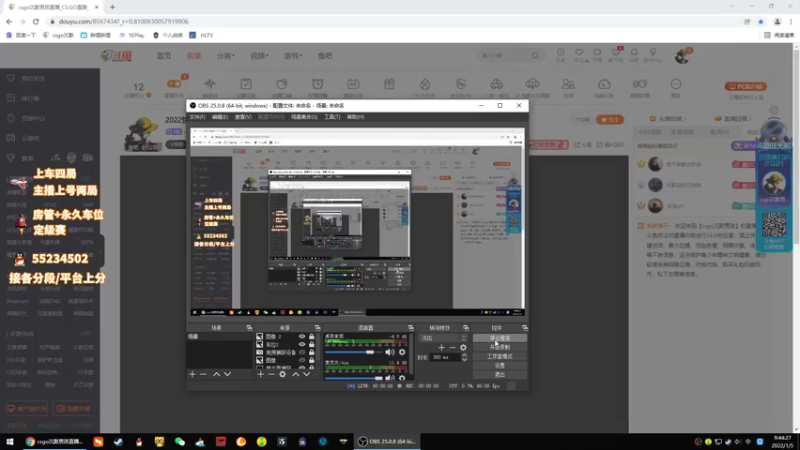Open OBS 工具(T) tools menu
This screenshot has height=450, width=800.
point(332,117)
